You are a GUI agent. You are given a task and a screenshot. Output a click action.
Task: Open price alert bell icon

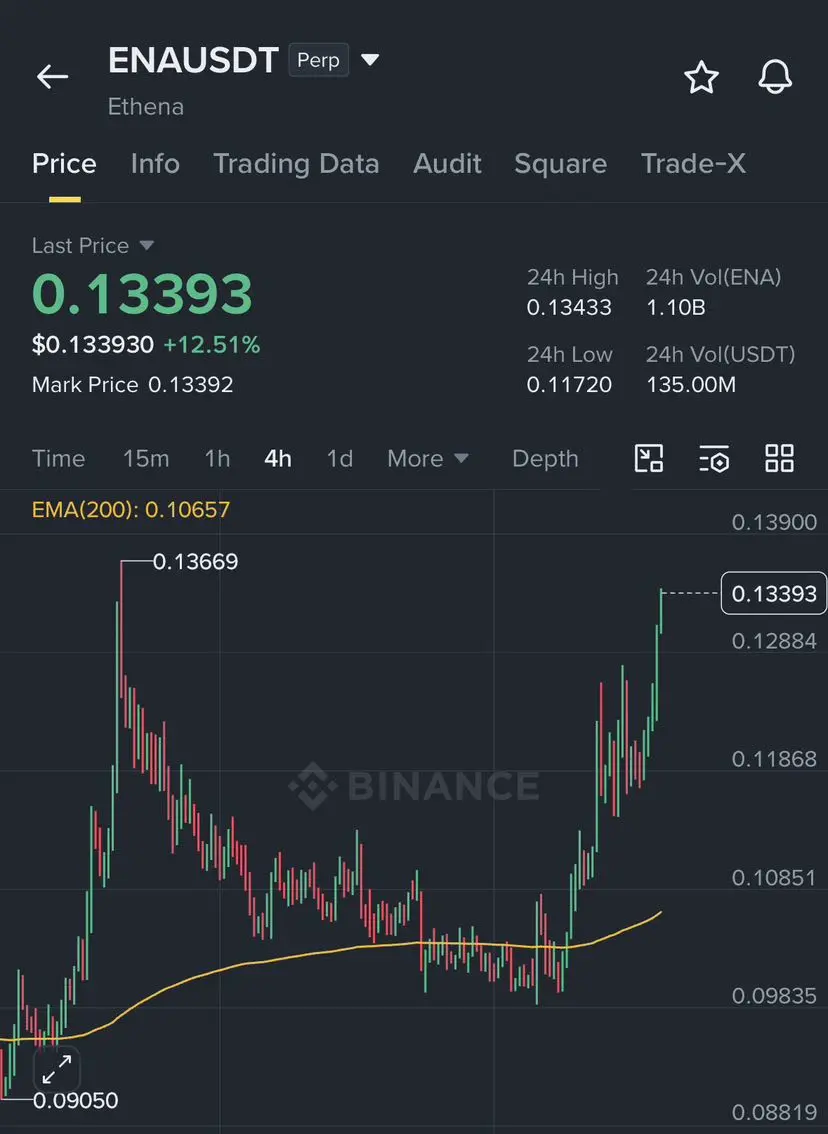(x=775, y=77)
